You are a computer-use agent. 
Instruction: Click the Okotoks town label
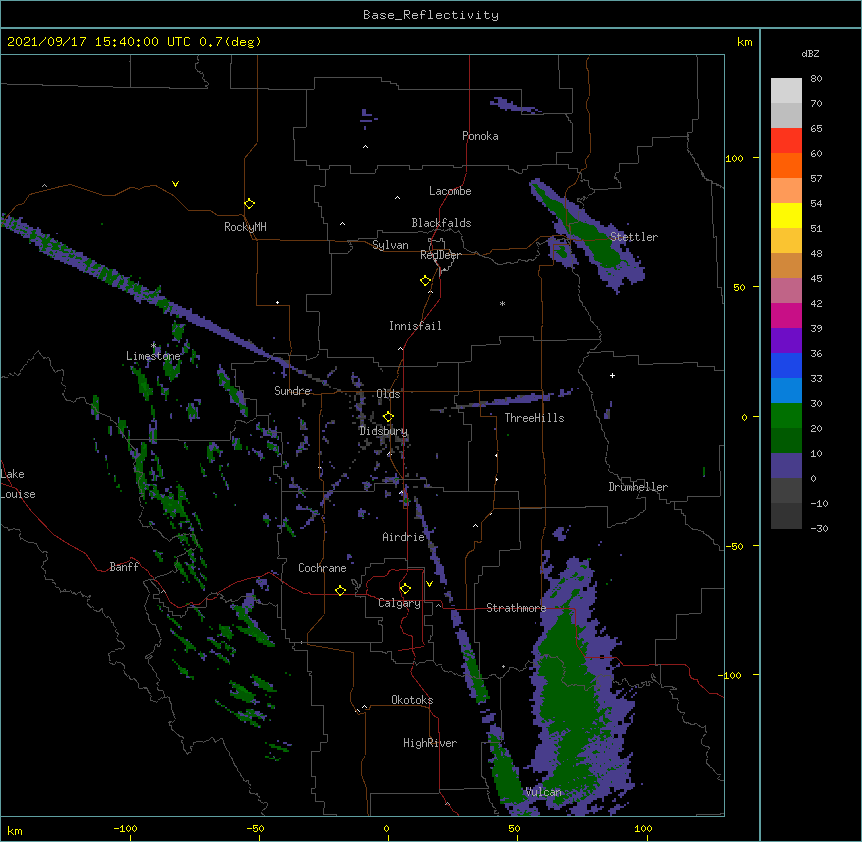coord(412,700)
